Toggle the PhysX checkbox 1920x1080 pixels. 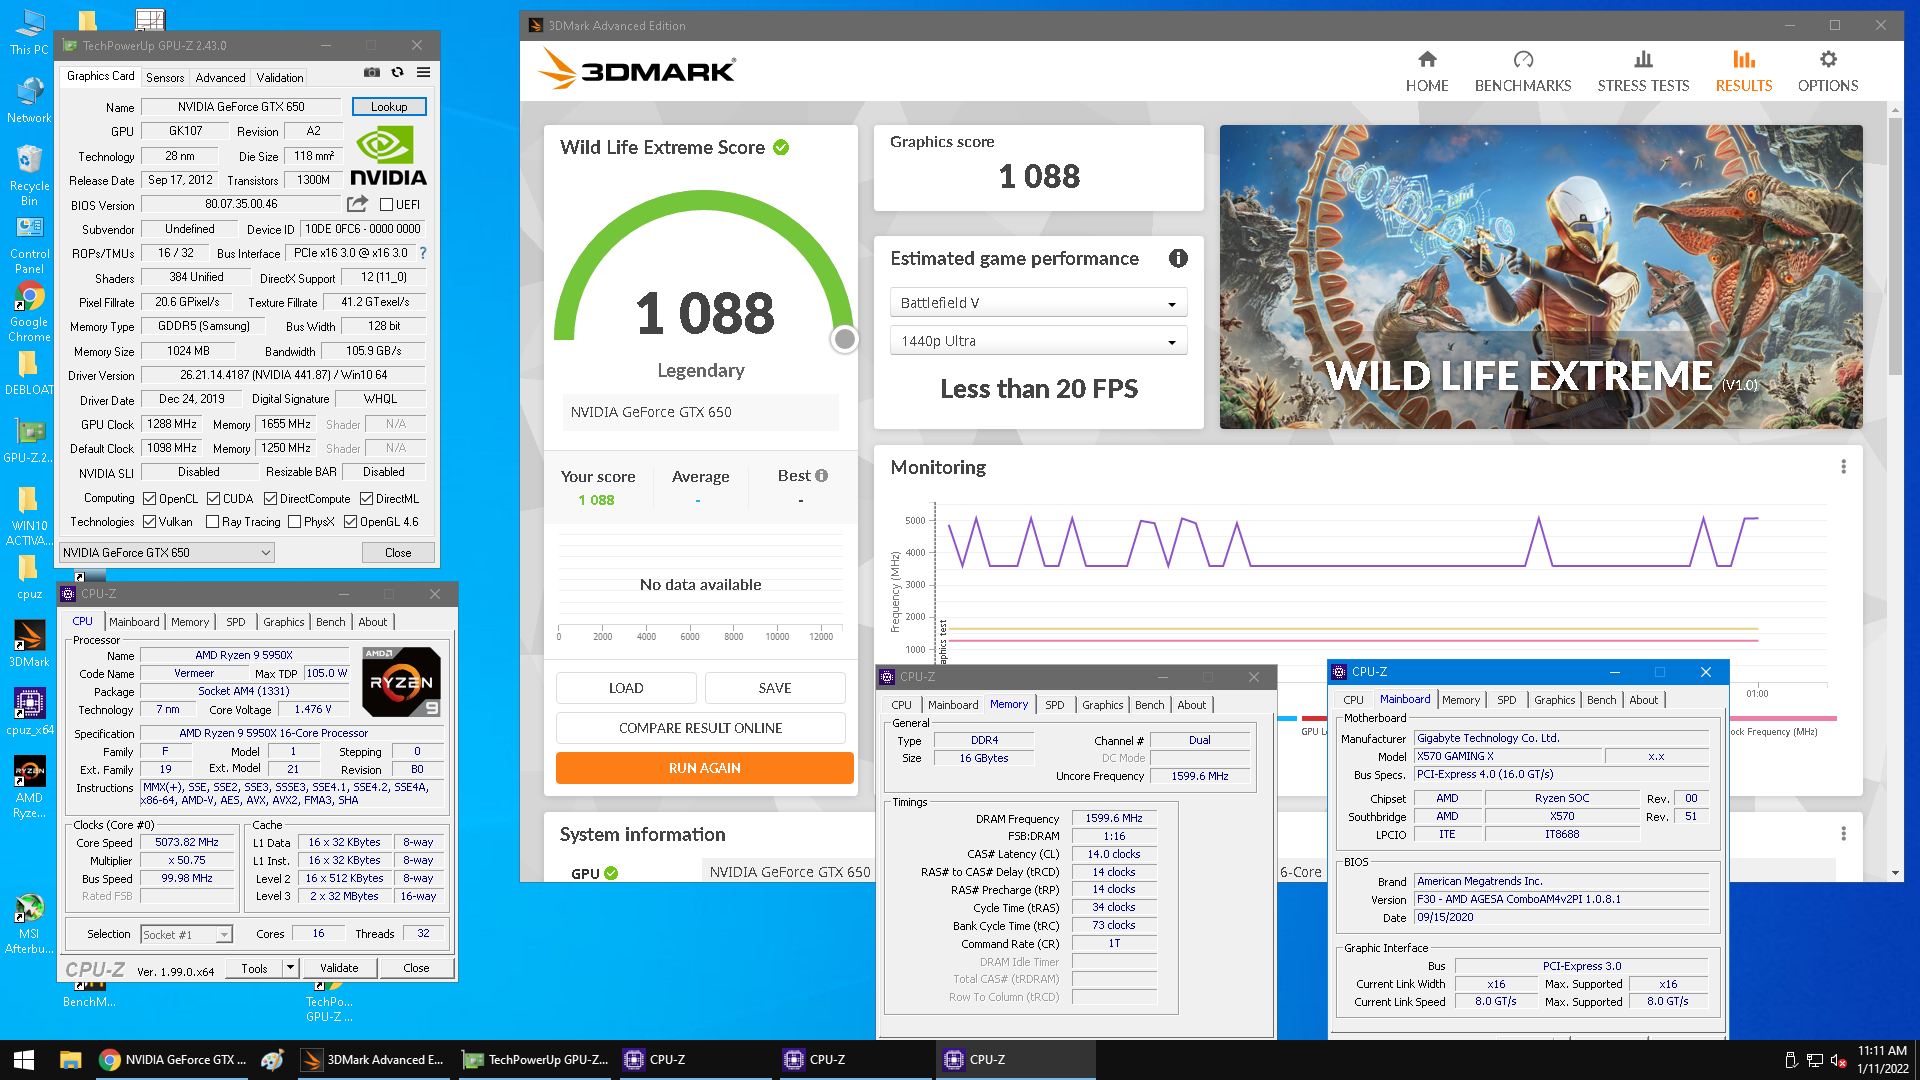coord(294,522)
